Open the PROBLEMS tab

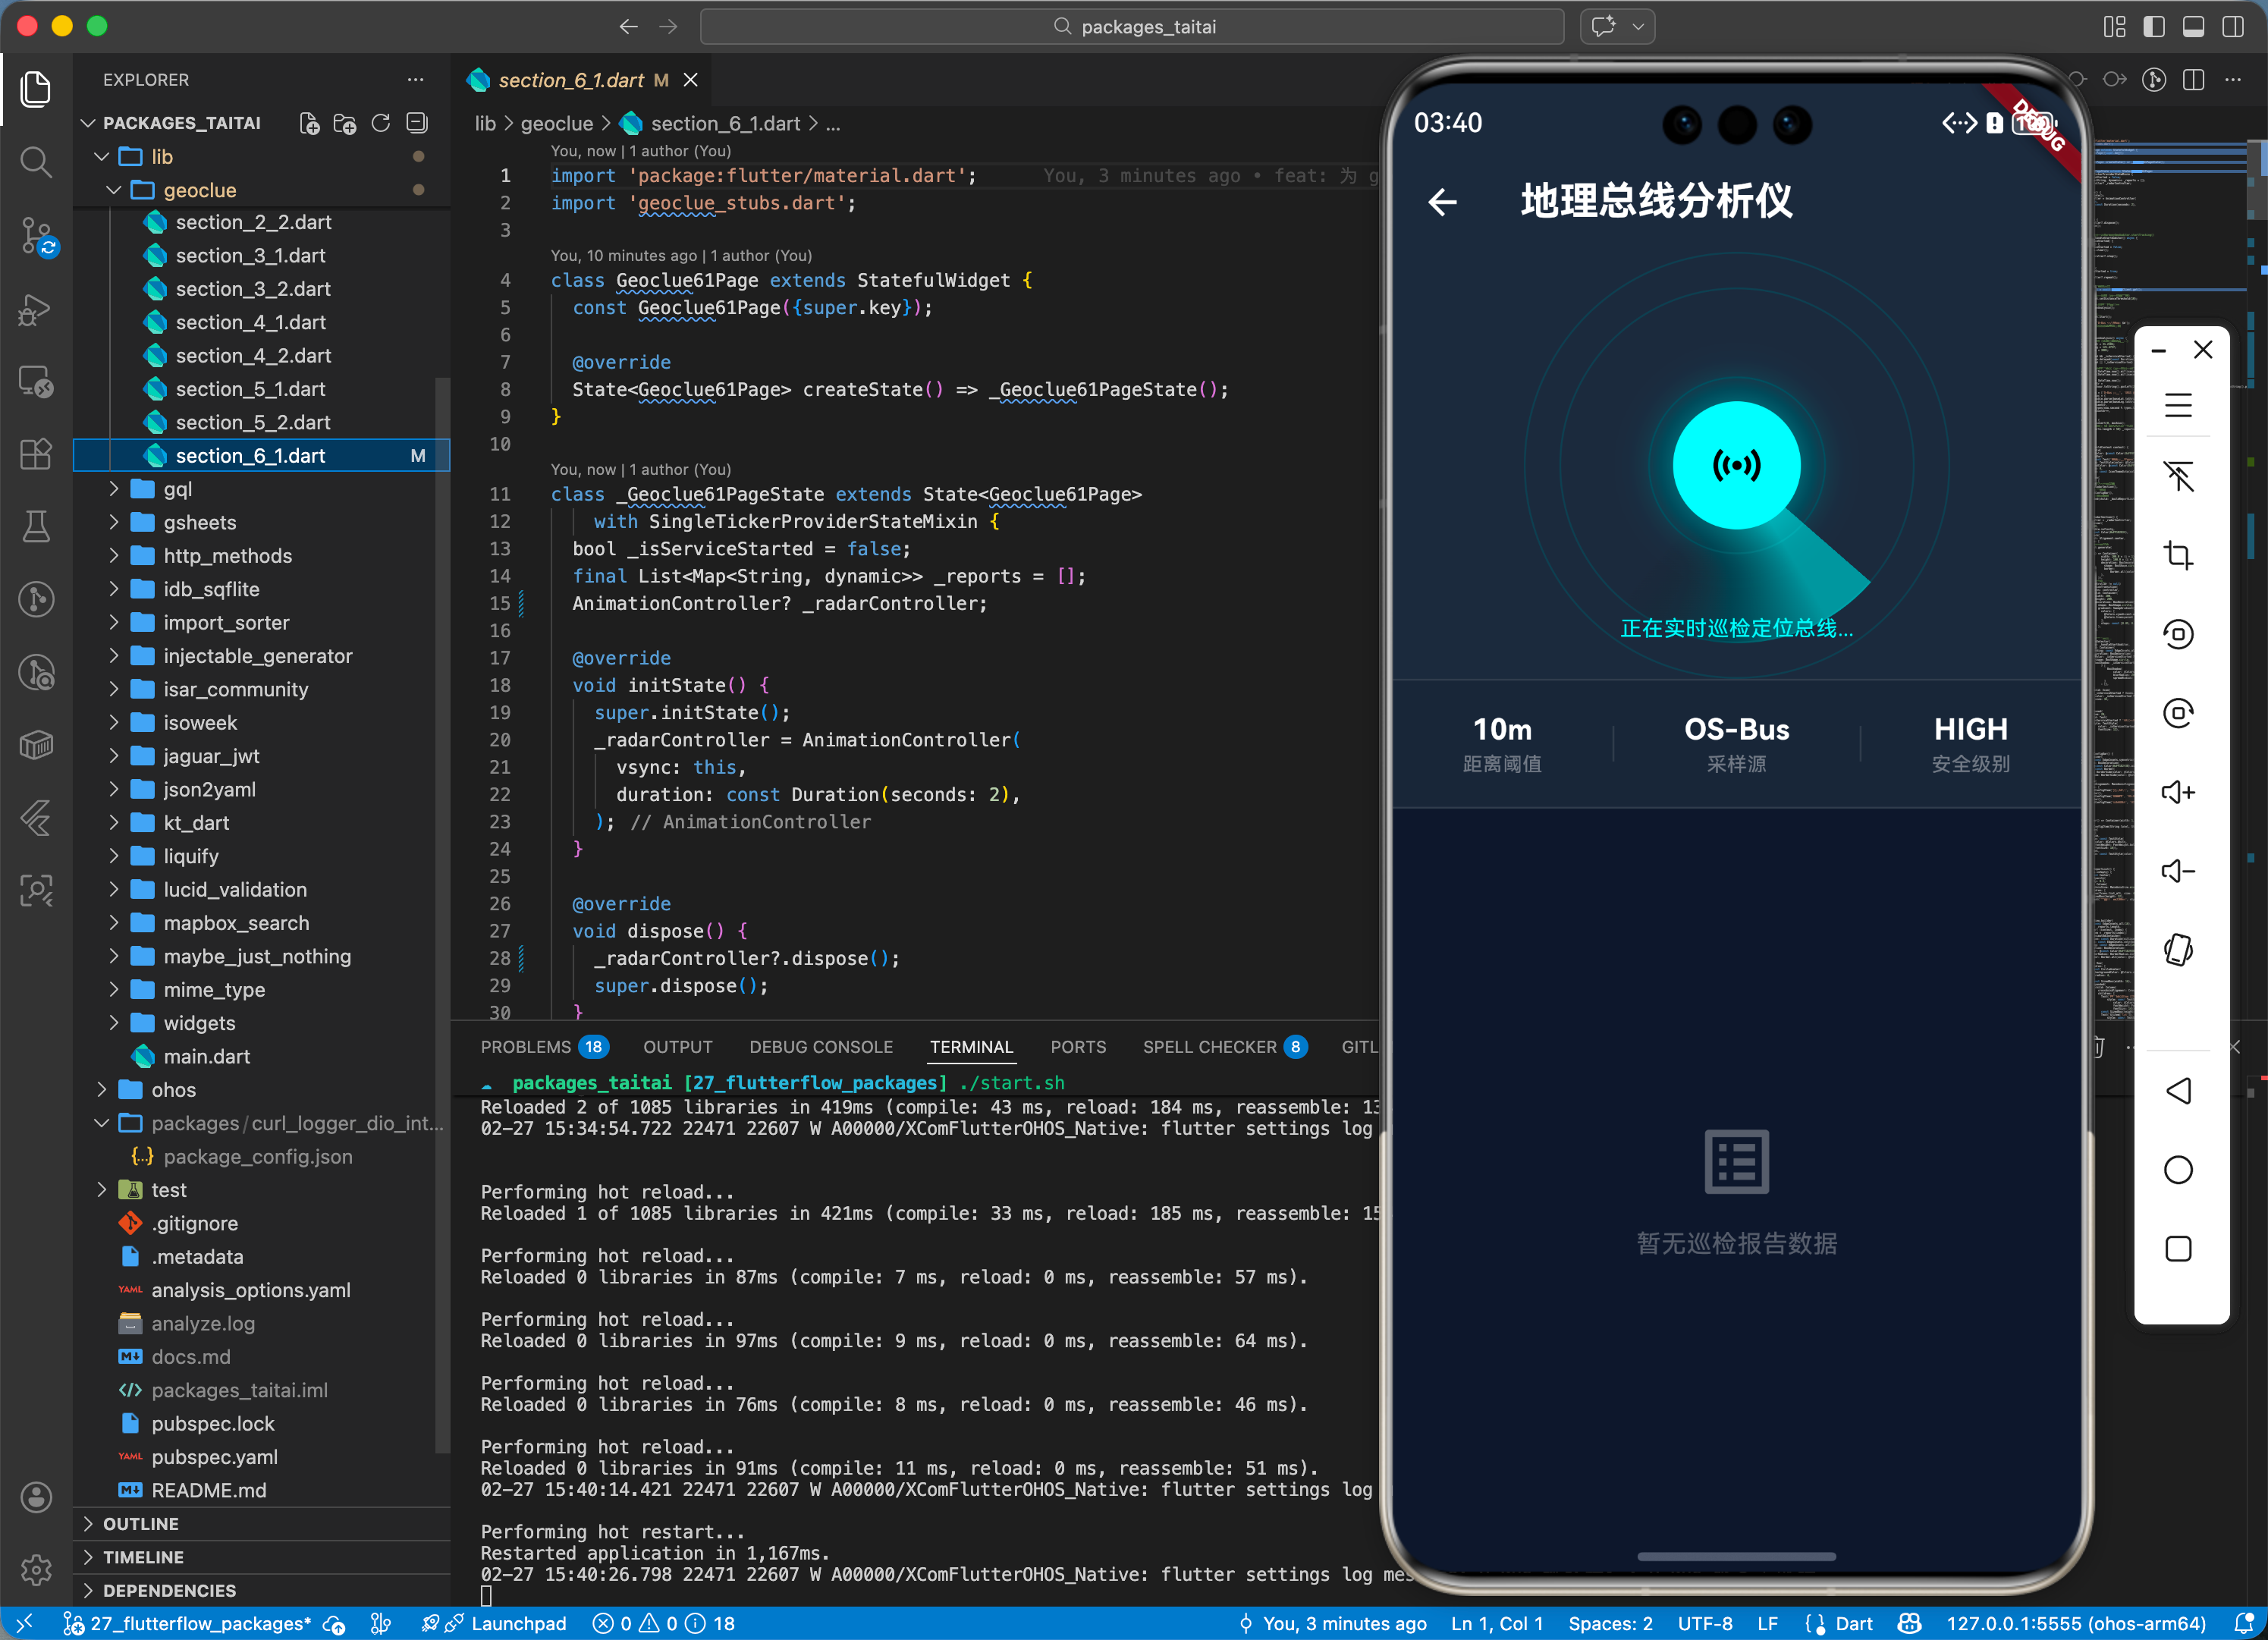tap(526, 1046)
